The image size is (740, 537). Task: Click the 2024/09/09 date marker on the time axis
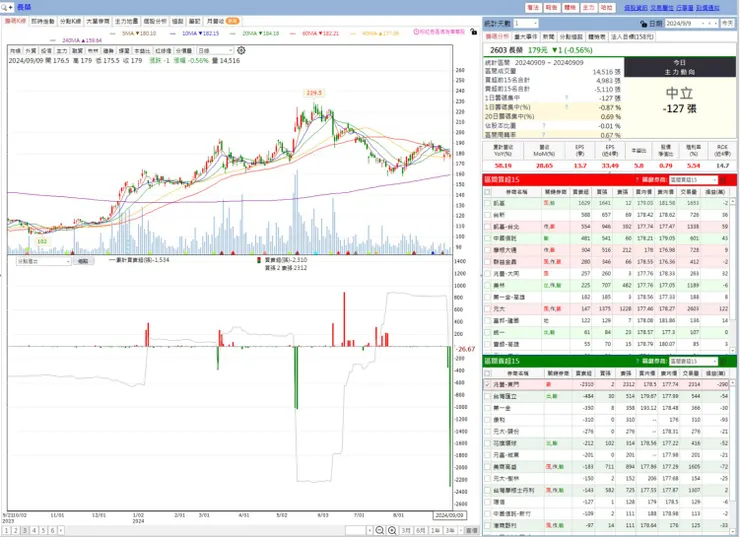pos(449,515)
